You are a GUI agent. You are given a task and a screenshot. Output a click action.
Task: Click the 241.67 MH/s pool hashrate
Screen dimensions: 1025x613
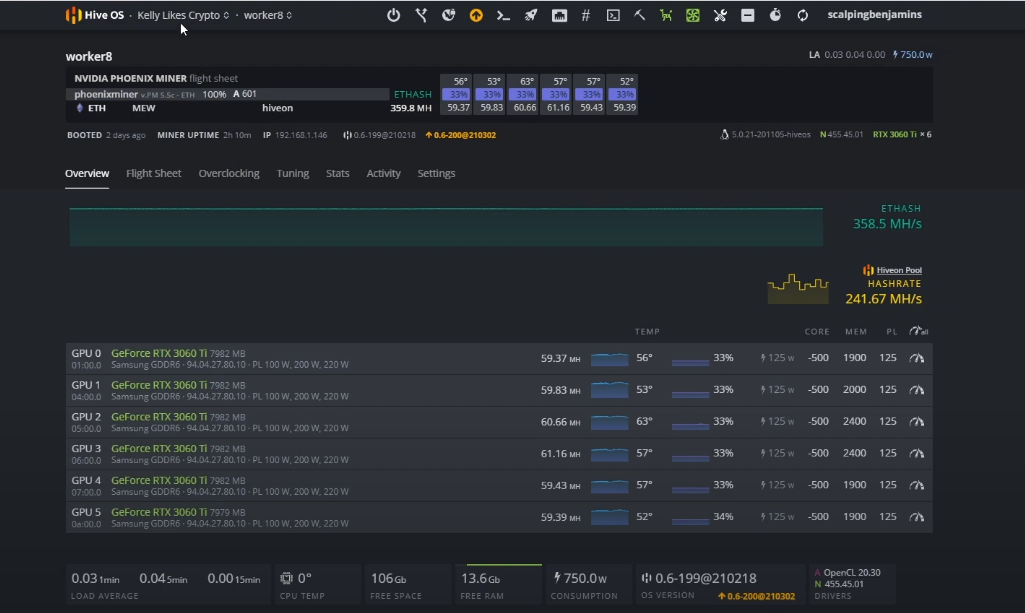point(883,299)
